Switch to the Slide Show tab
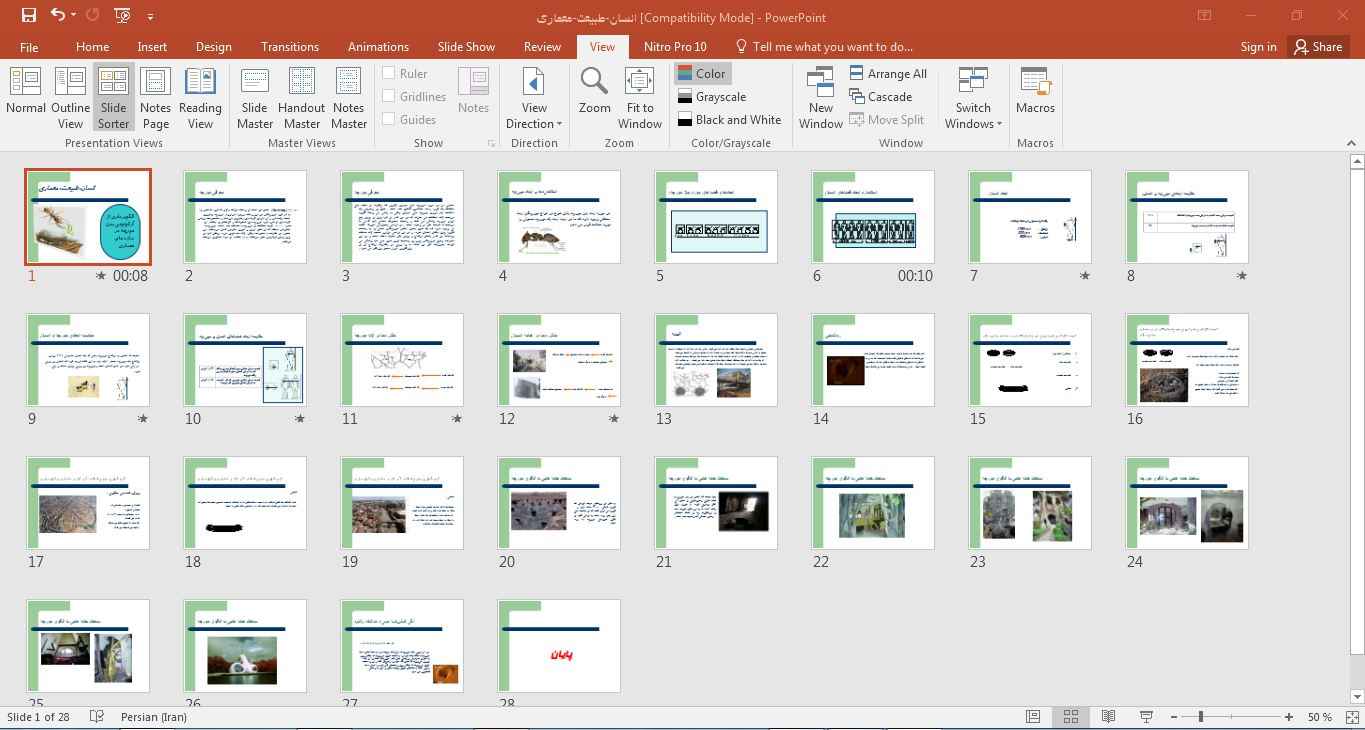The height and width of the screenshot is (730, 1365). (x=466, y=46)
